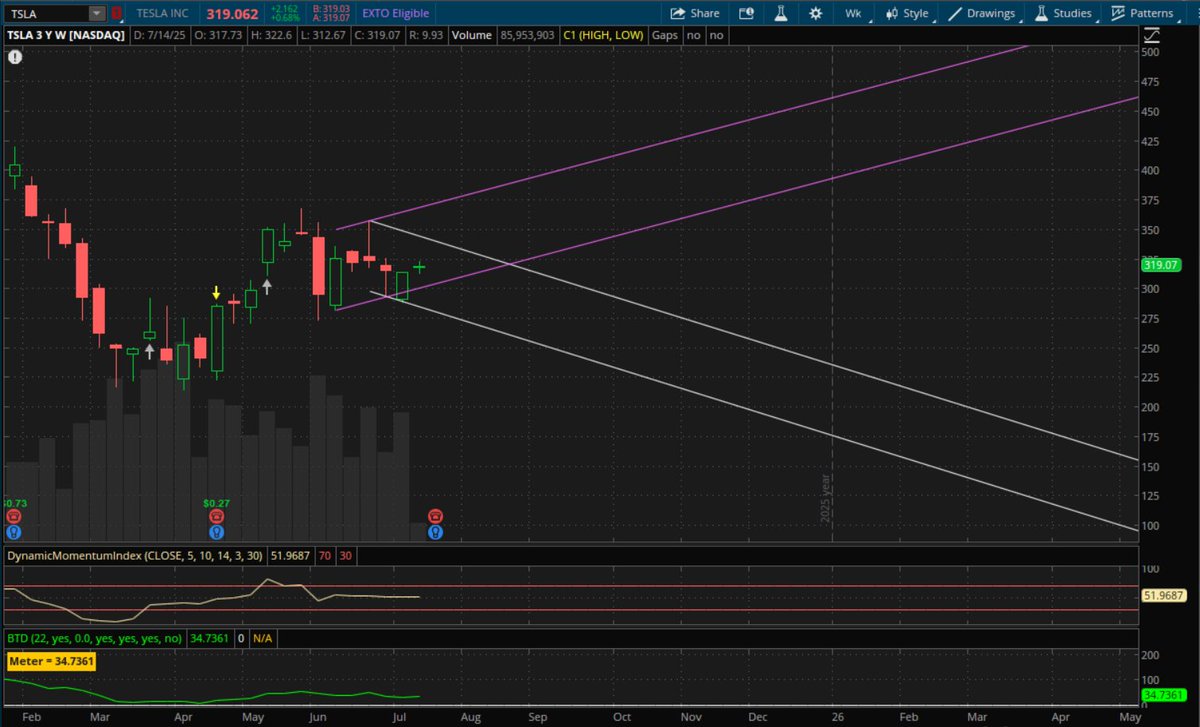The image size is (1200, 727).
Task: Open the flask (thinkScript lab) icon
Action: tap(780, 14)
